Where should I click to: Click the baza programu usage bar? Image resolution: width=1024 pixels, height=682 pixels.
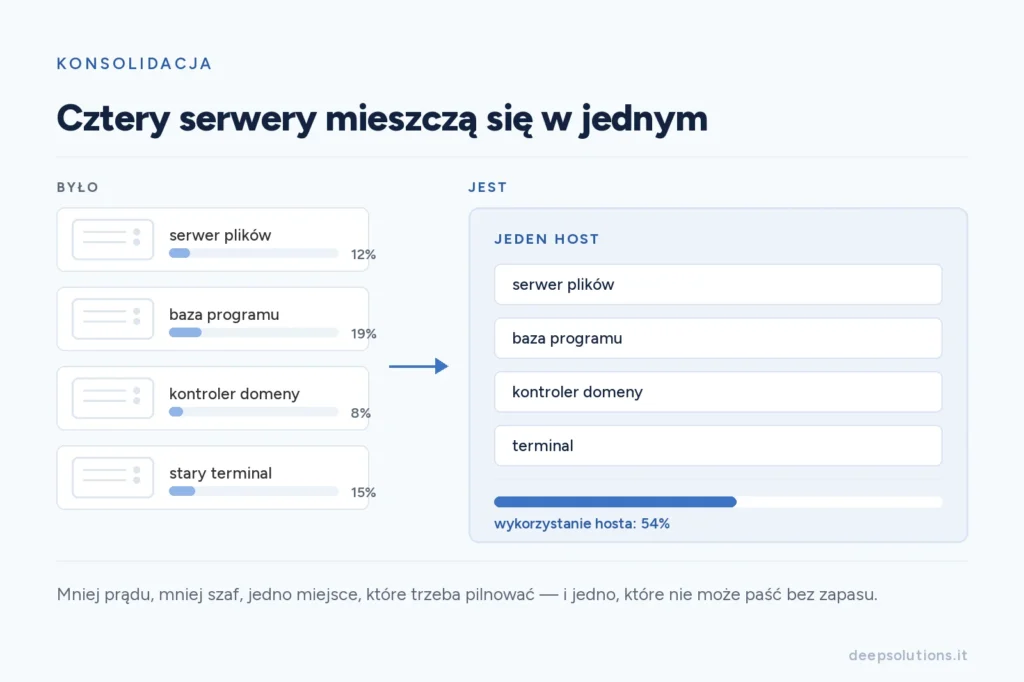click(253, 333)
